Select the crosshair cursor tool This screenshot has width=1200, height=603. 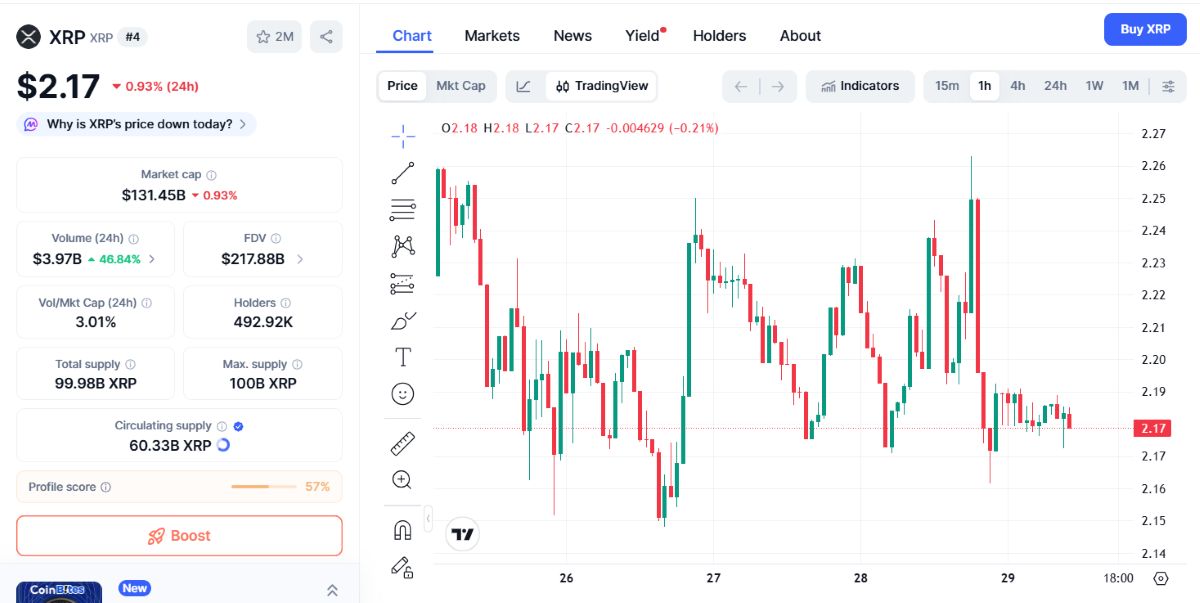click(x=403, y=136)
